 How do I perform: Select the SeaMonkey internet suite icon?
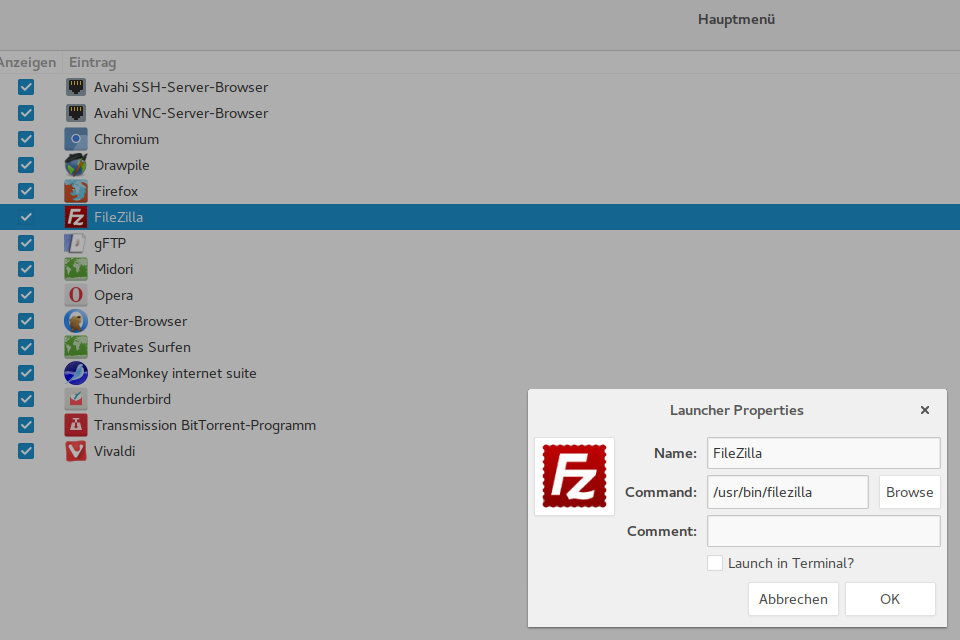[x=76, y=373]
